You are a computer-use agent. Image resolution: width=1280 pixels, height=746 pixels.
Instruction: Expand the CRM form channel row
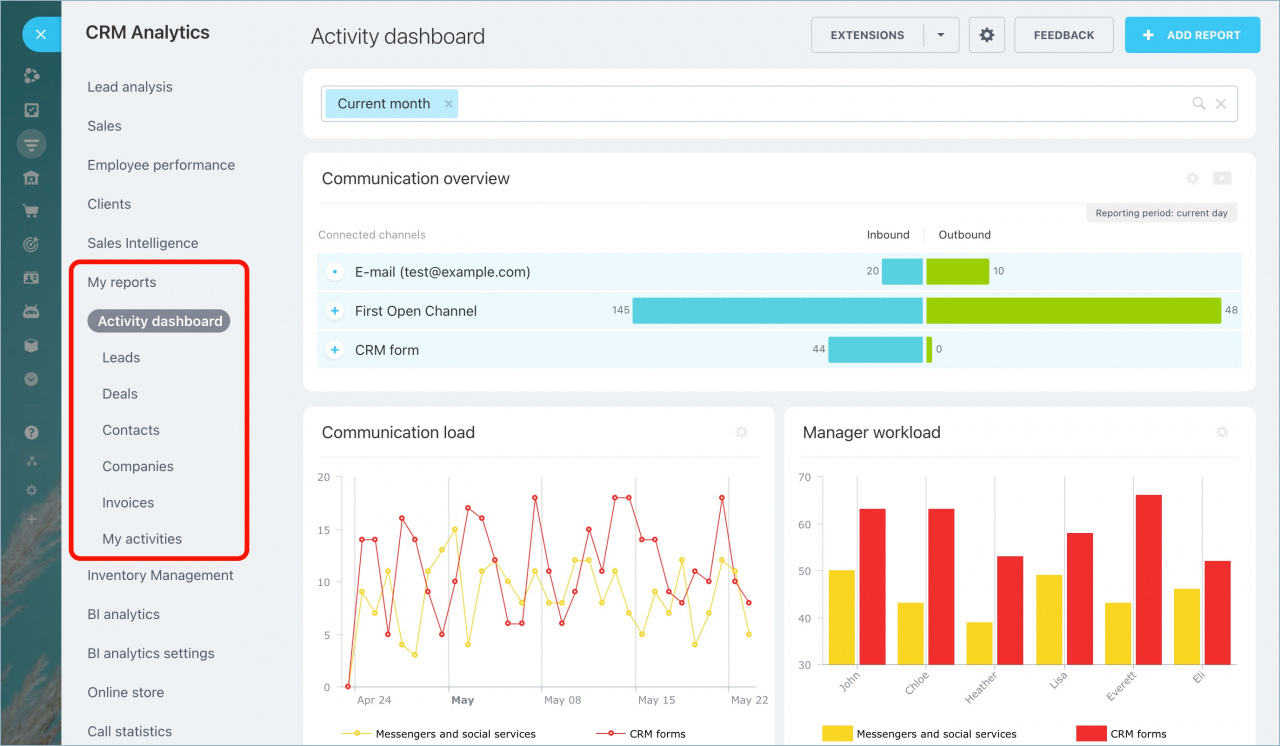335,350
